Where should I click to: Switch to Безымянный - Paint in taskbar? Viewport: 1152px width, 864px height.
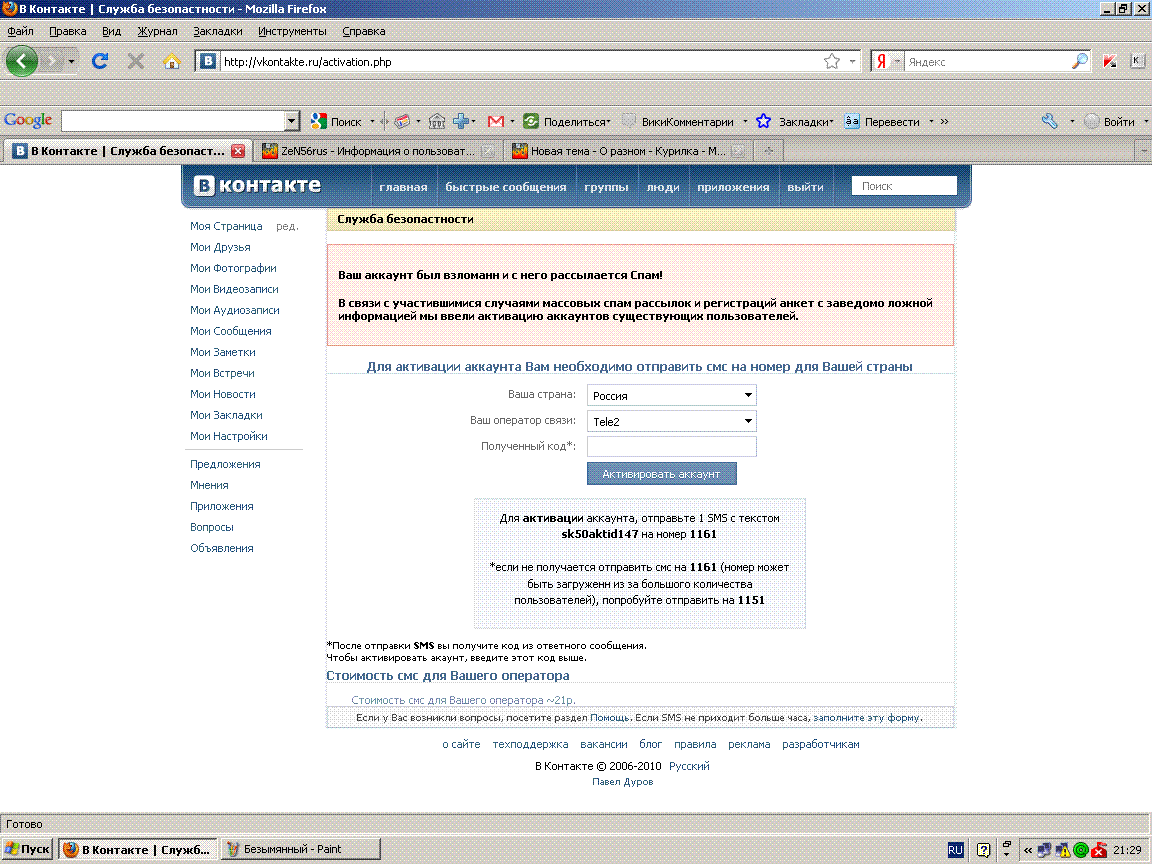[300, 849]
